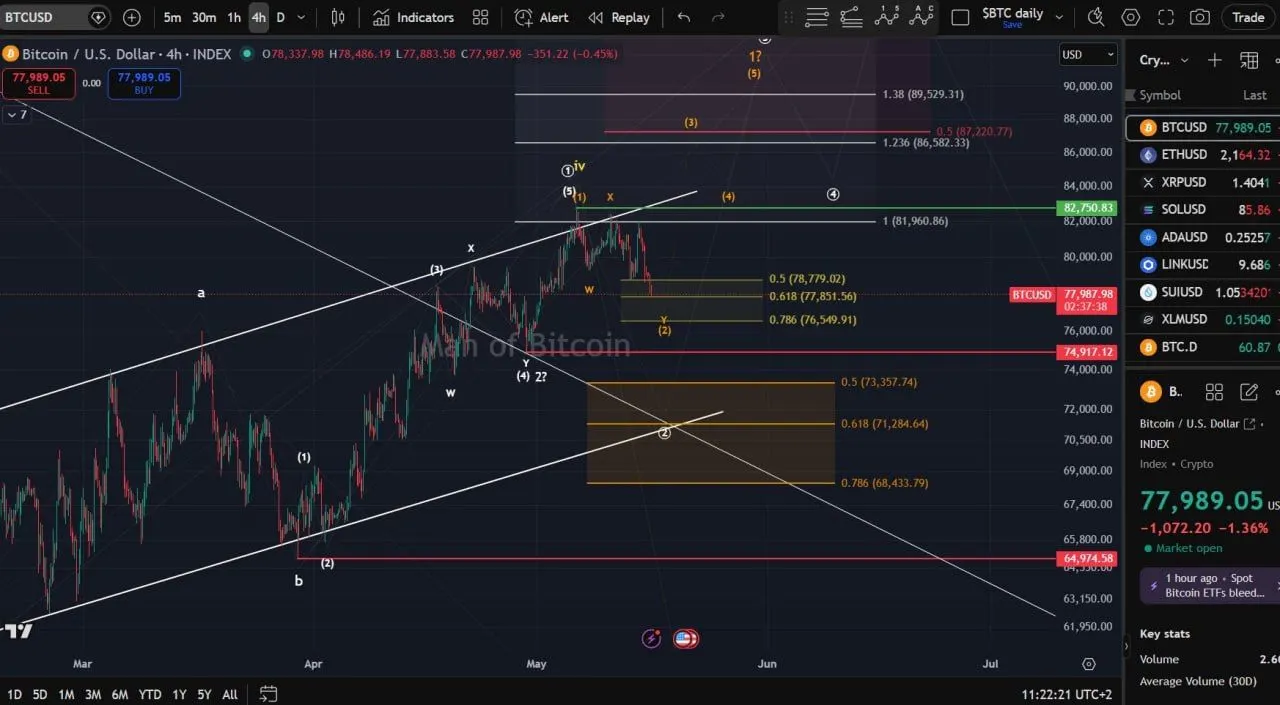Select the 1M date range
This screenshot has width=1280, height=705.
coord(66,694)
